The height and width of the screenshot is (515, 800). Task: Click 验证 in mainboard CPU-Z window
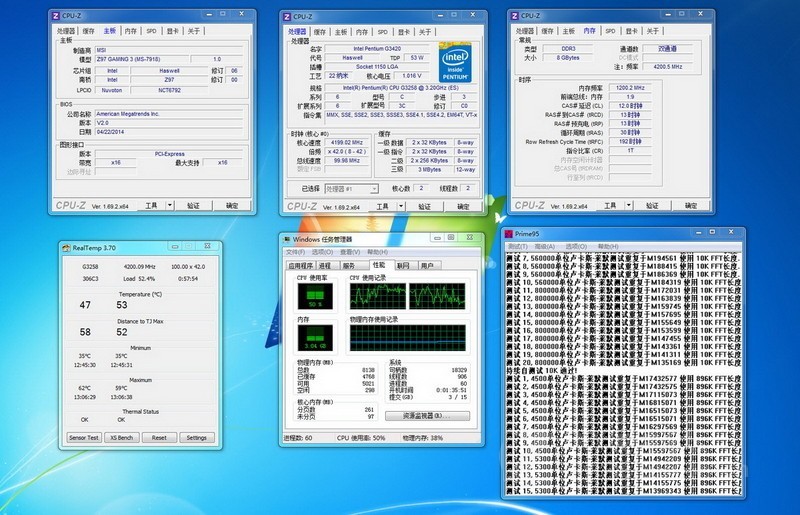pyautogui.click(x=193, y=205)
